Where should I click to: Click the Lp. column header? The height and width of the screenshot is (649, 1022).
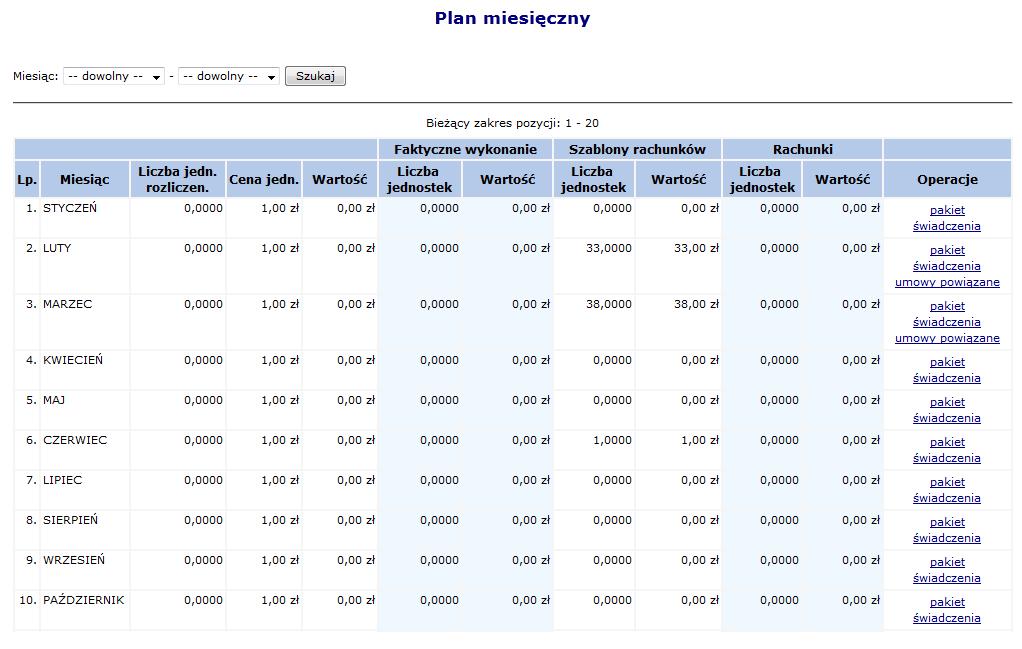pyautogui.click(x=27, y=179)
